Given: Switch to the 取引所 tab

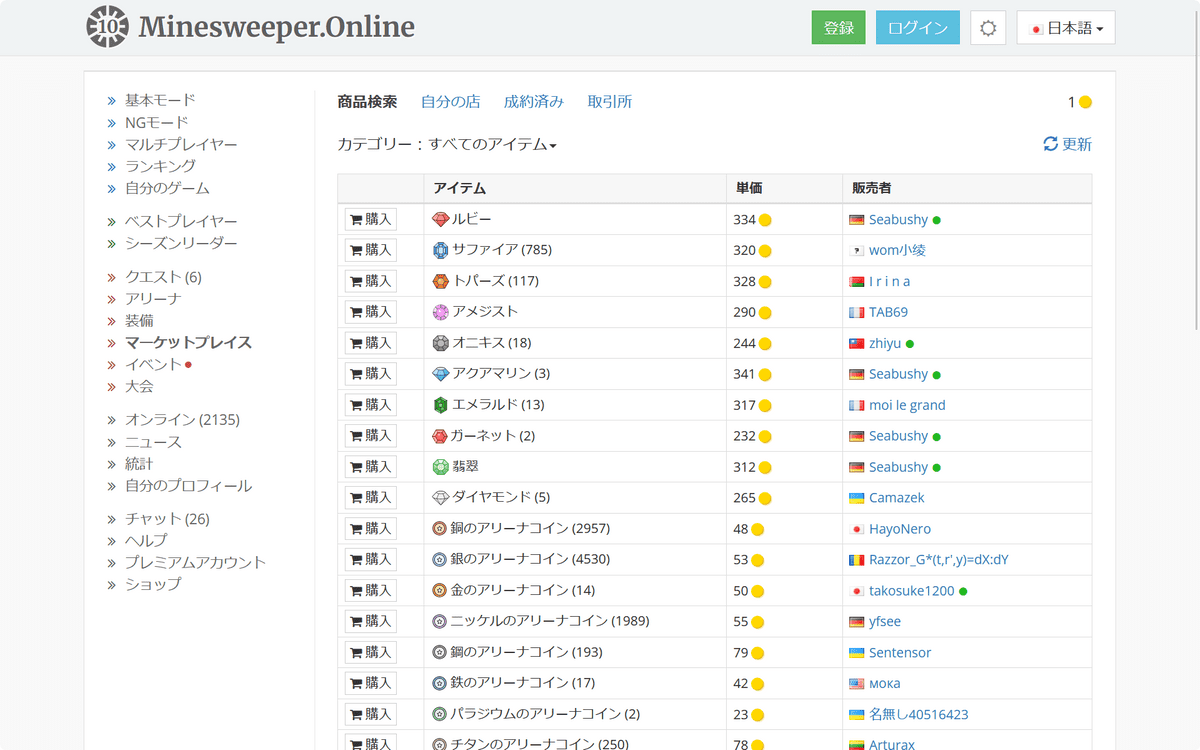Looking at the screenshot, I should (609, 102).
